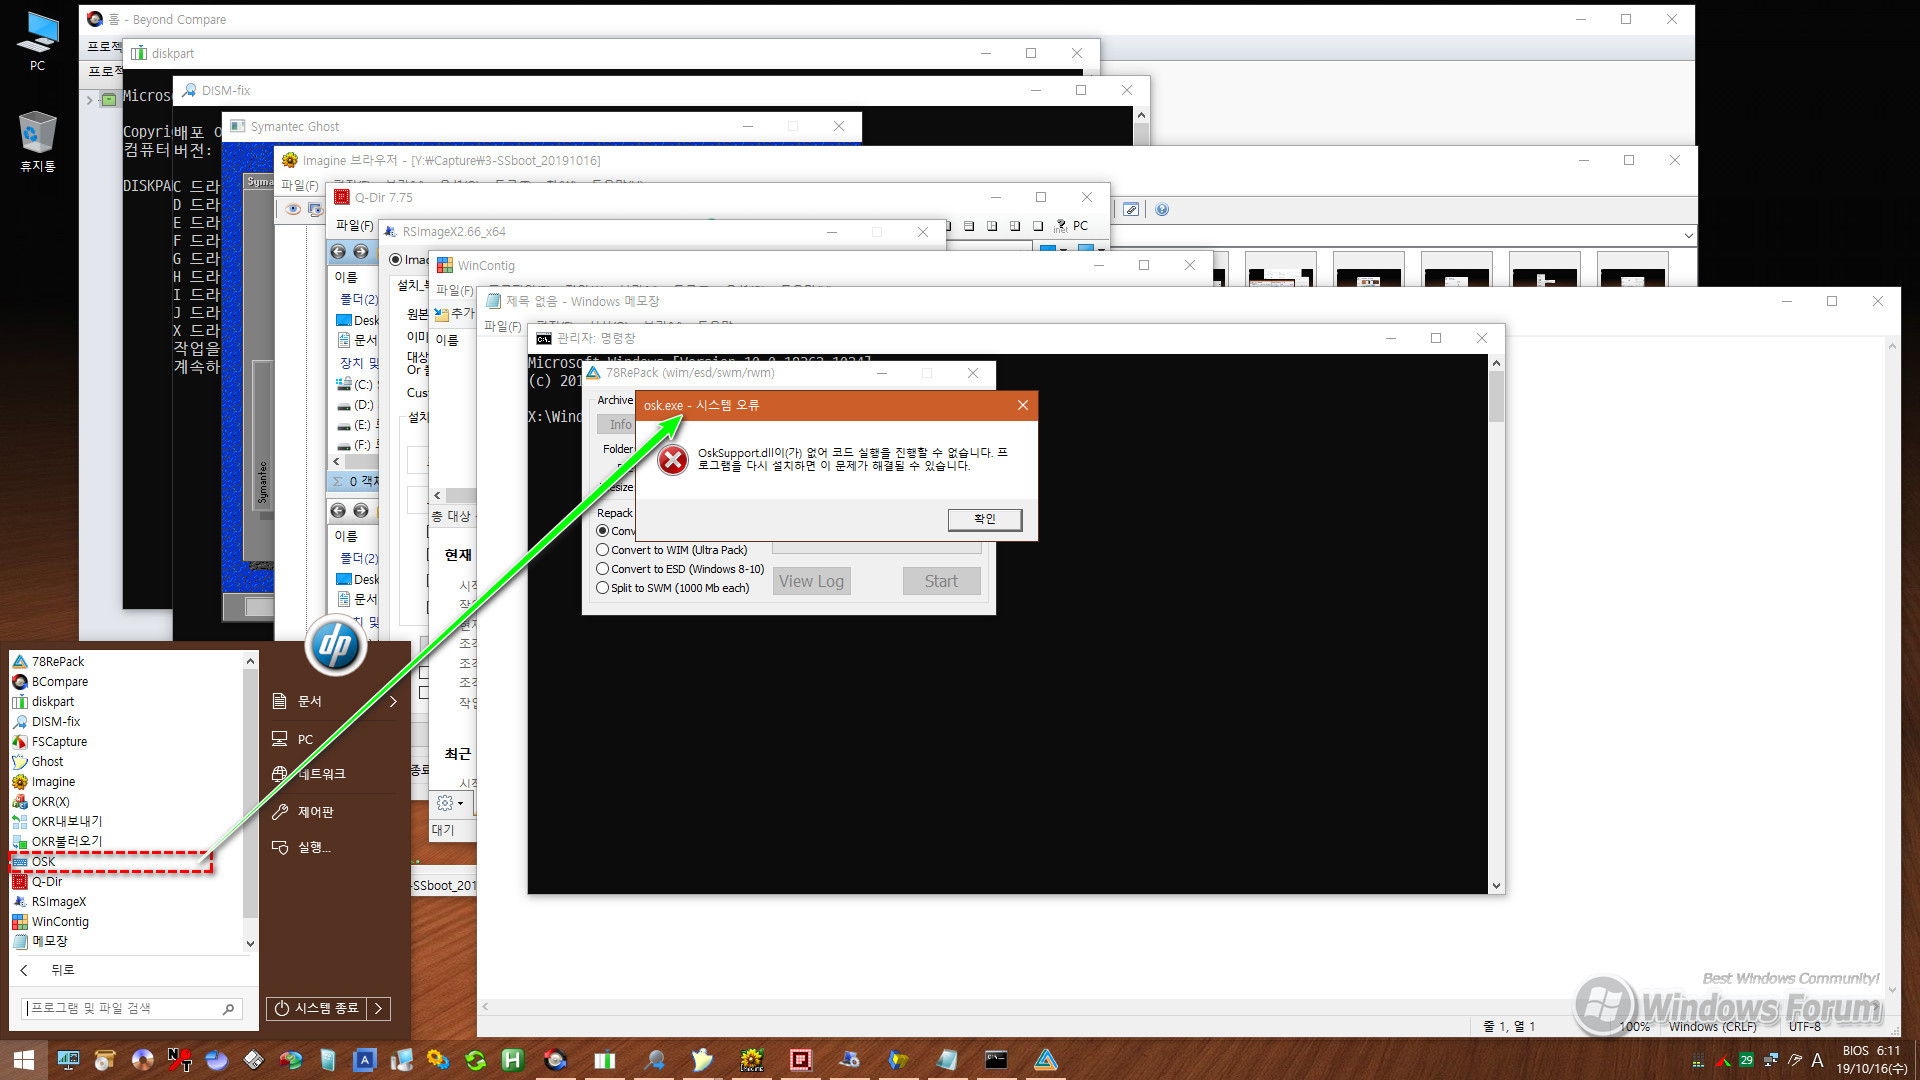Click the Windows Start button on taskbar
Image resolution: width=1920 pixels, height=1080 pixels.
click(x=24, y=1059)
